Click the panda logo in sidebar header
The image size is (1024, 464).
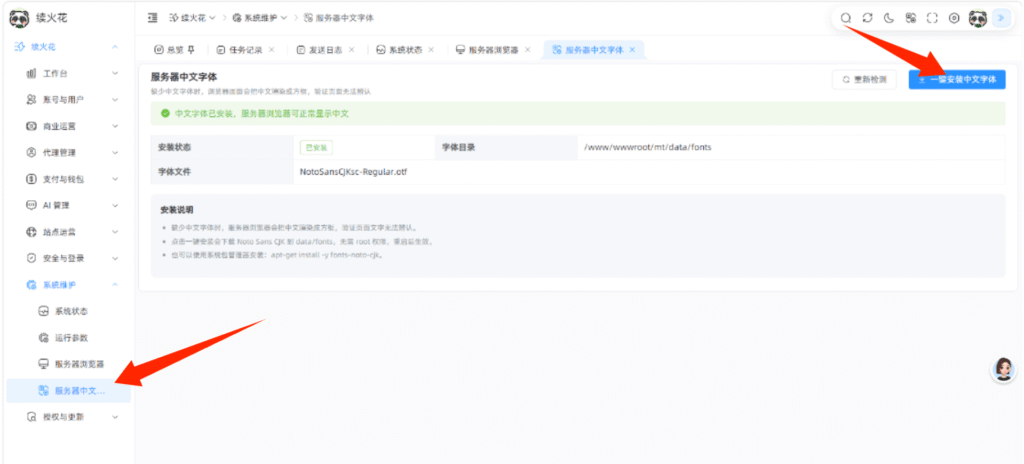click(x=20, y=18)
